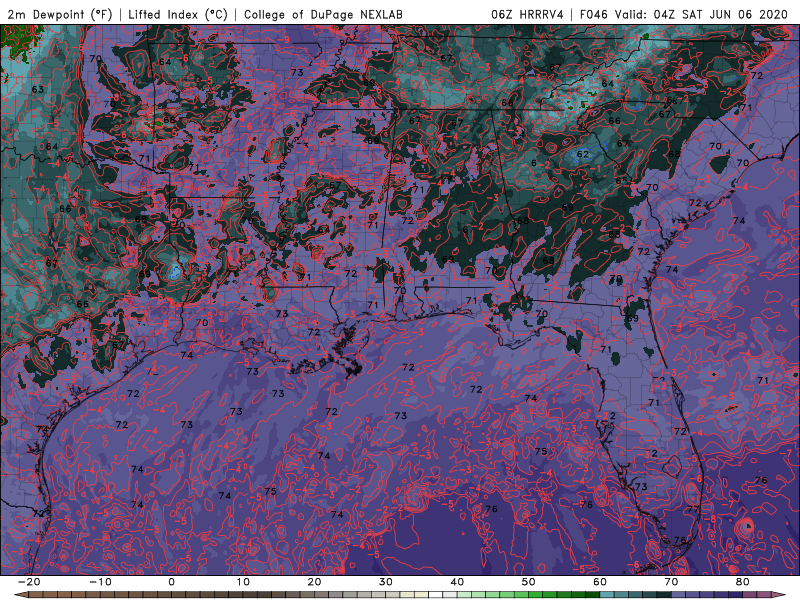Click the '50' color scale label
This screenshot has height=600, width=800.
pos(529,582)
